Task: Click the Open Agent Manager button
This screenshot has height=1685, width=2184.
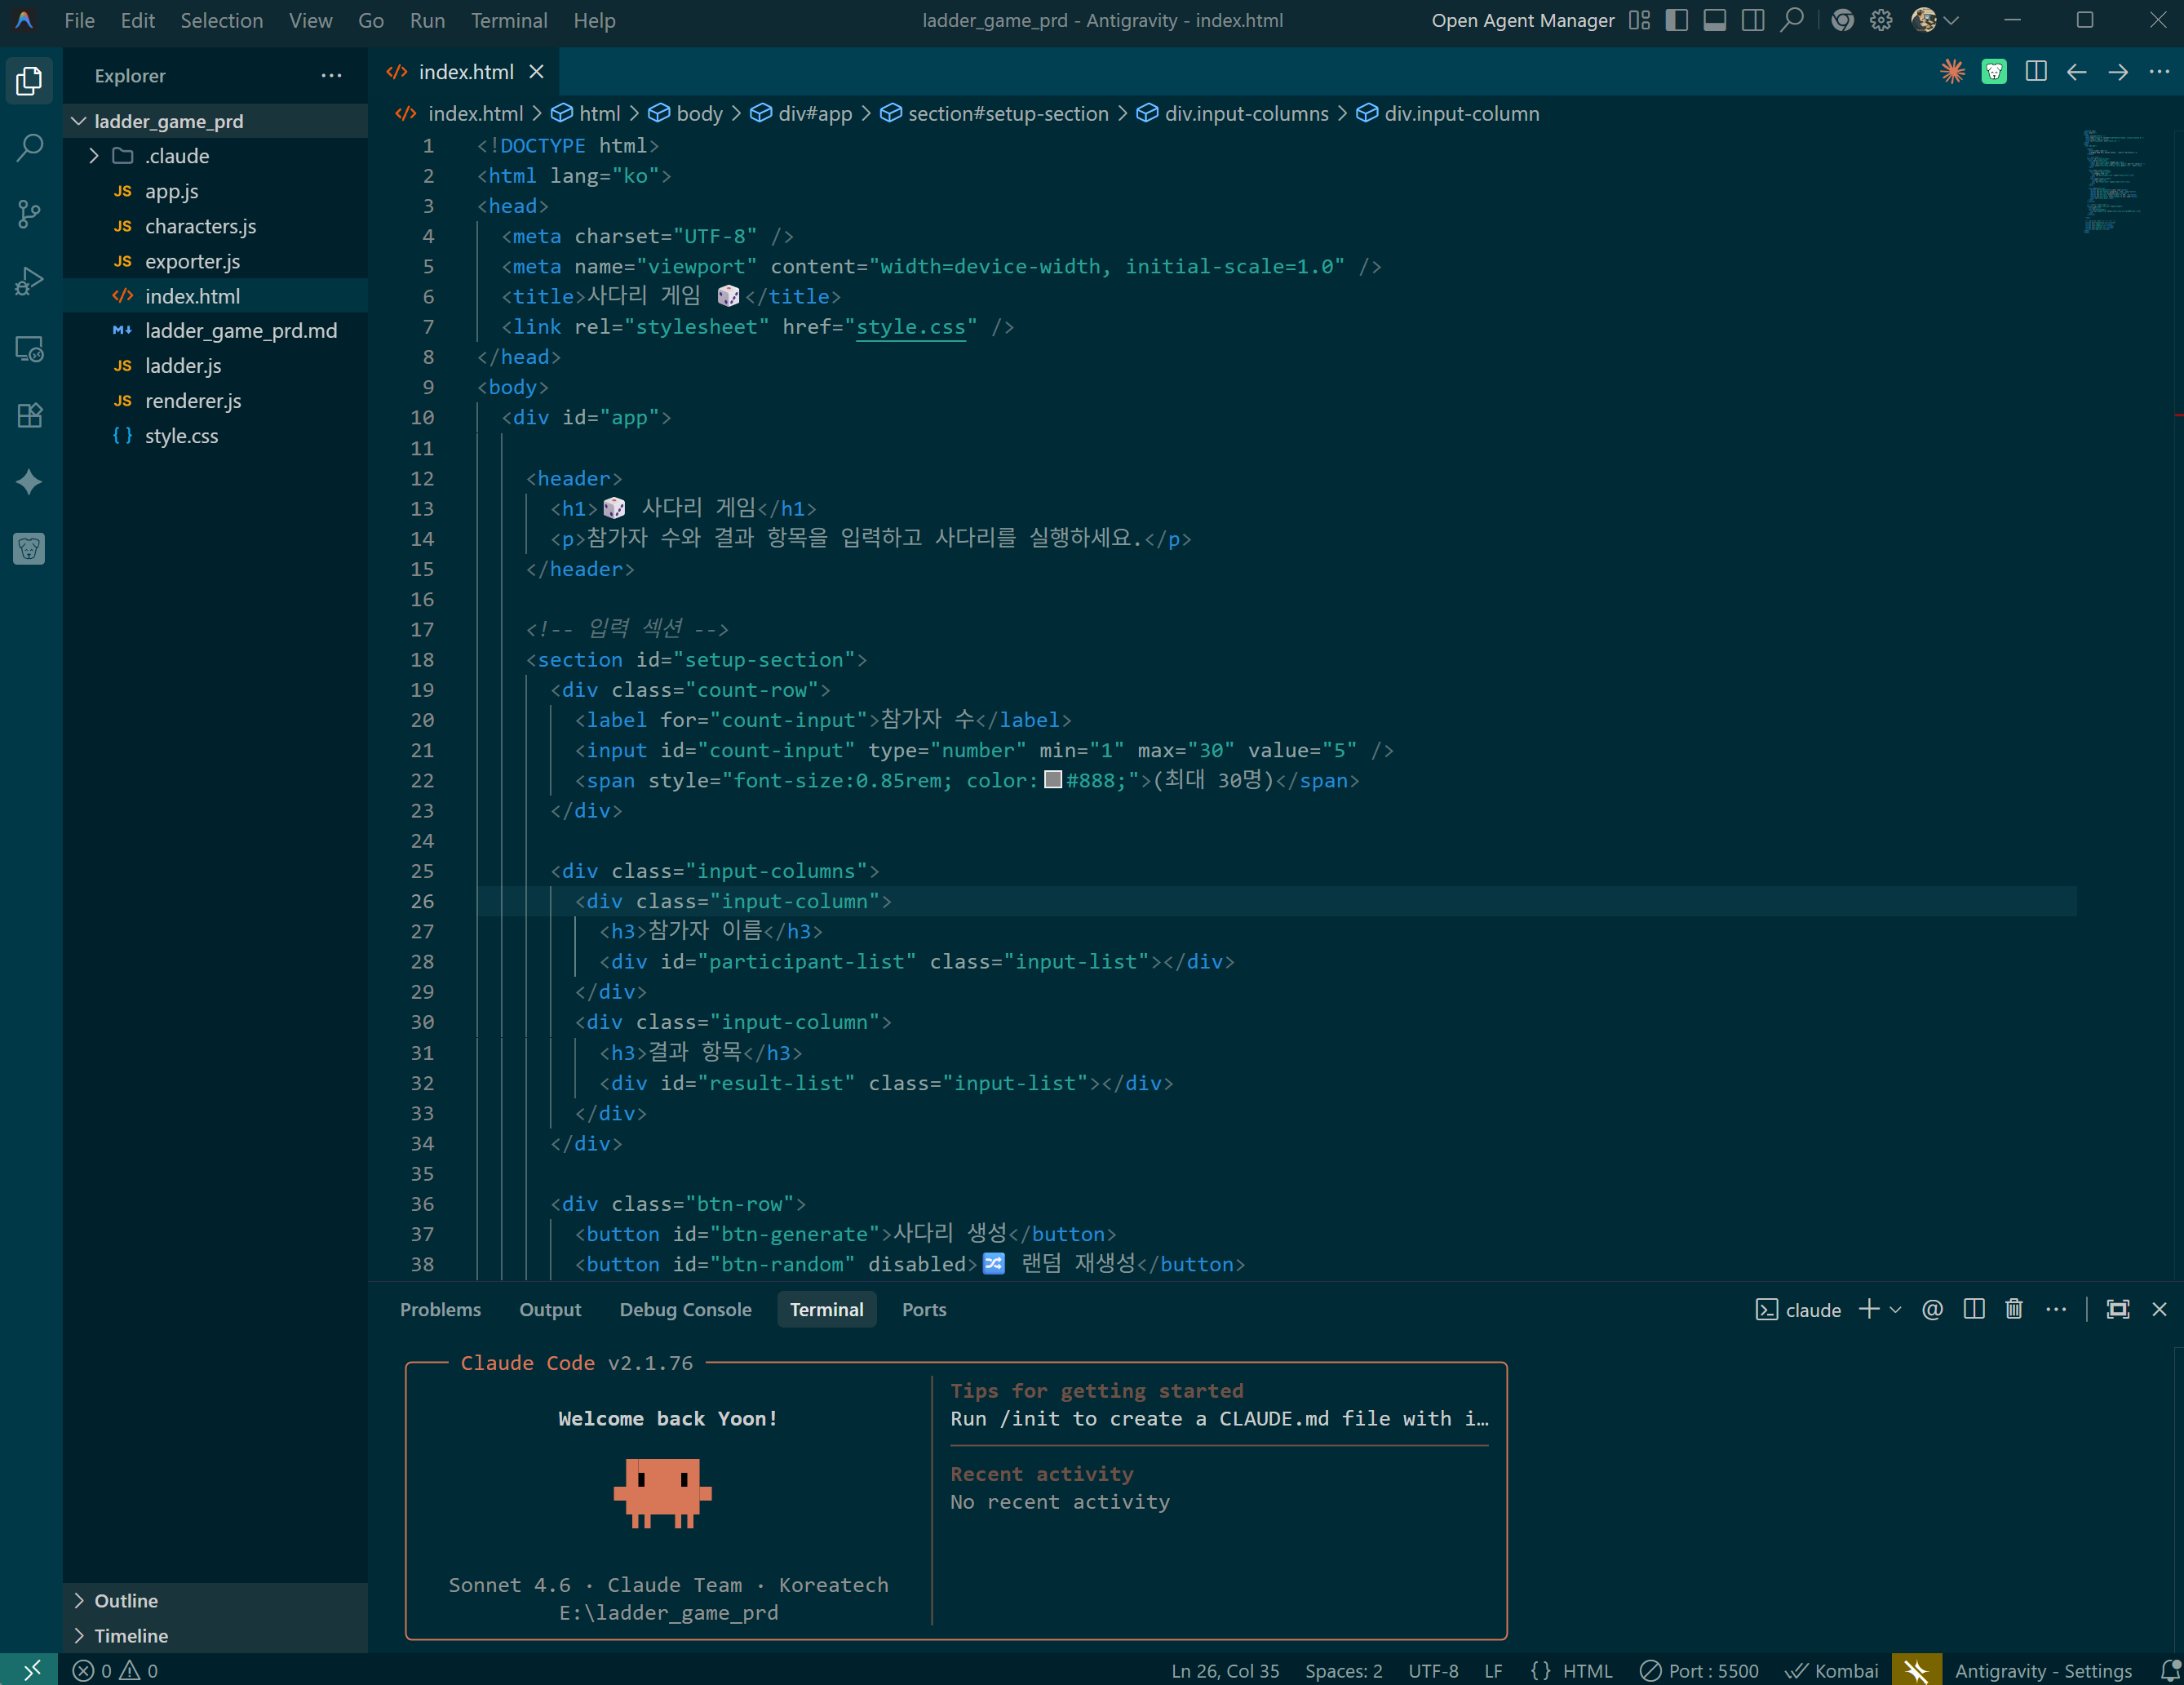Action: point(1522,20)
